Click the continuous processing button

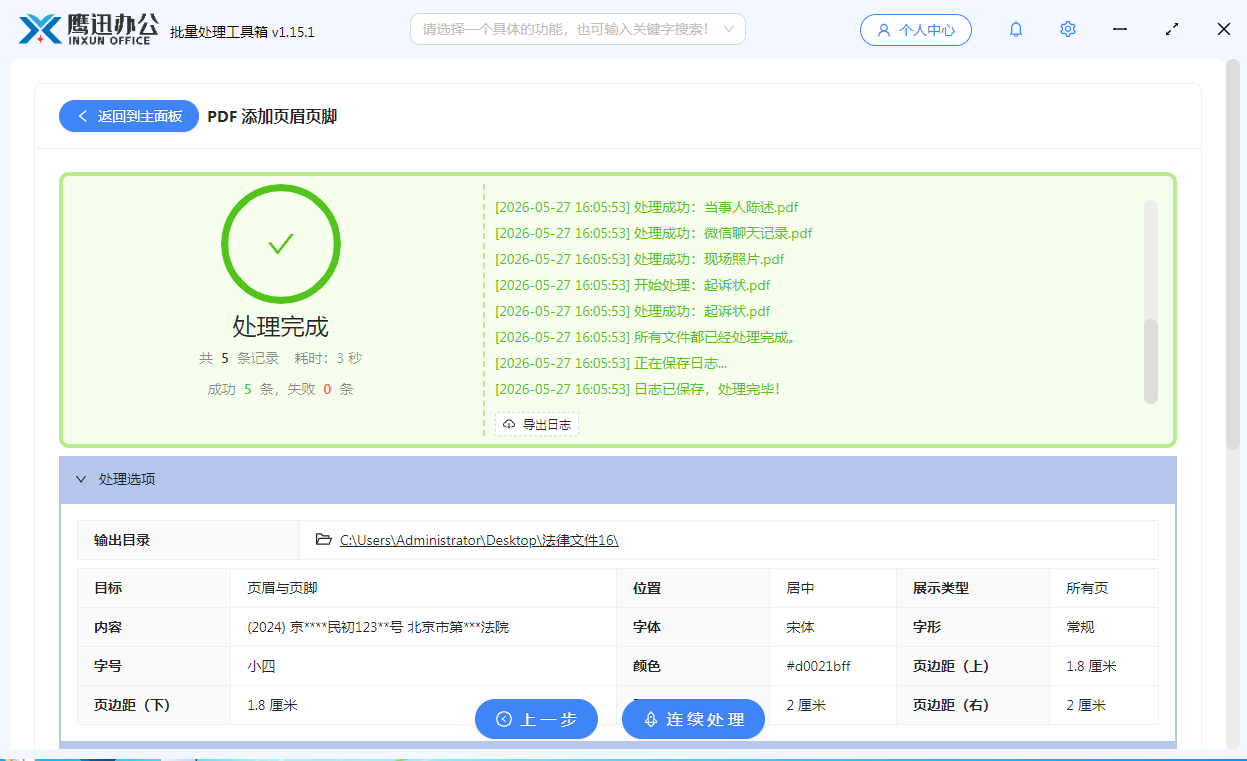tap(693, 719)
